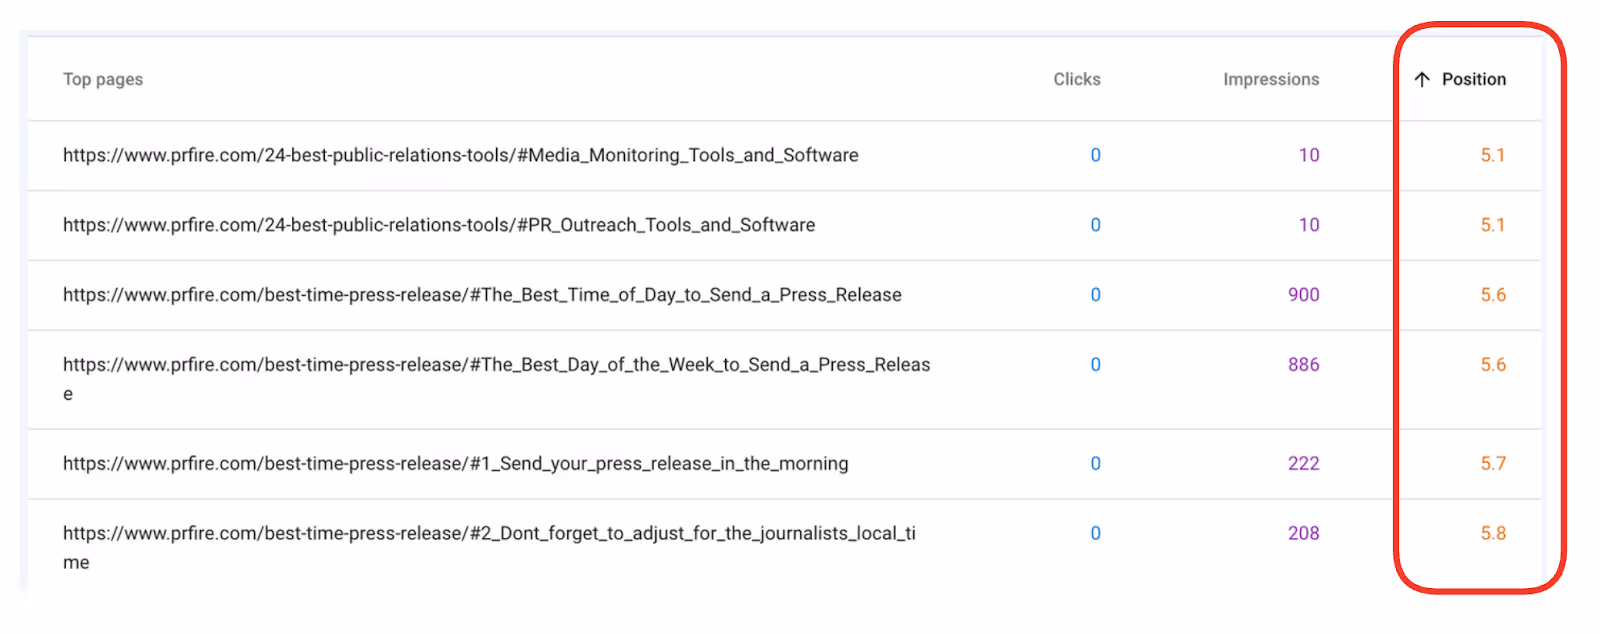Select clicks value for Best_Day_of_the_Week row
The height and width of the screenshot is (634, 1600).
click(1095, 365)
